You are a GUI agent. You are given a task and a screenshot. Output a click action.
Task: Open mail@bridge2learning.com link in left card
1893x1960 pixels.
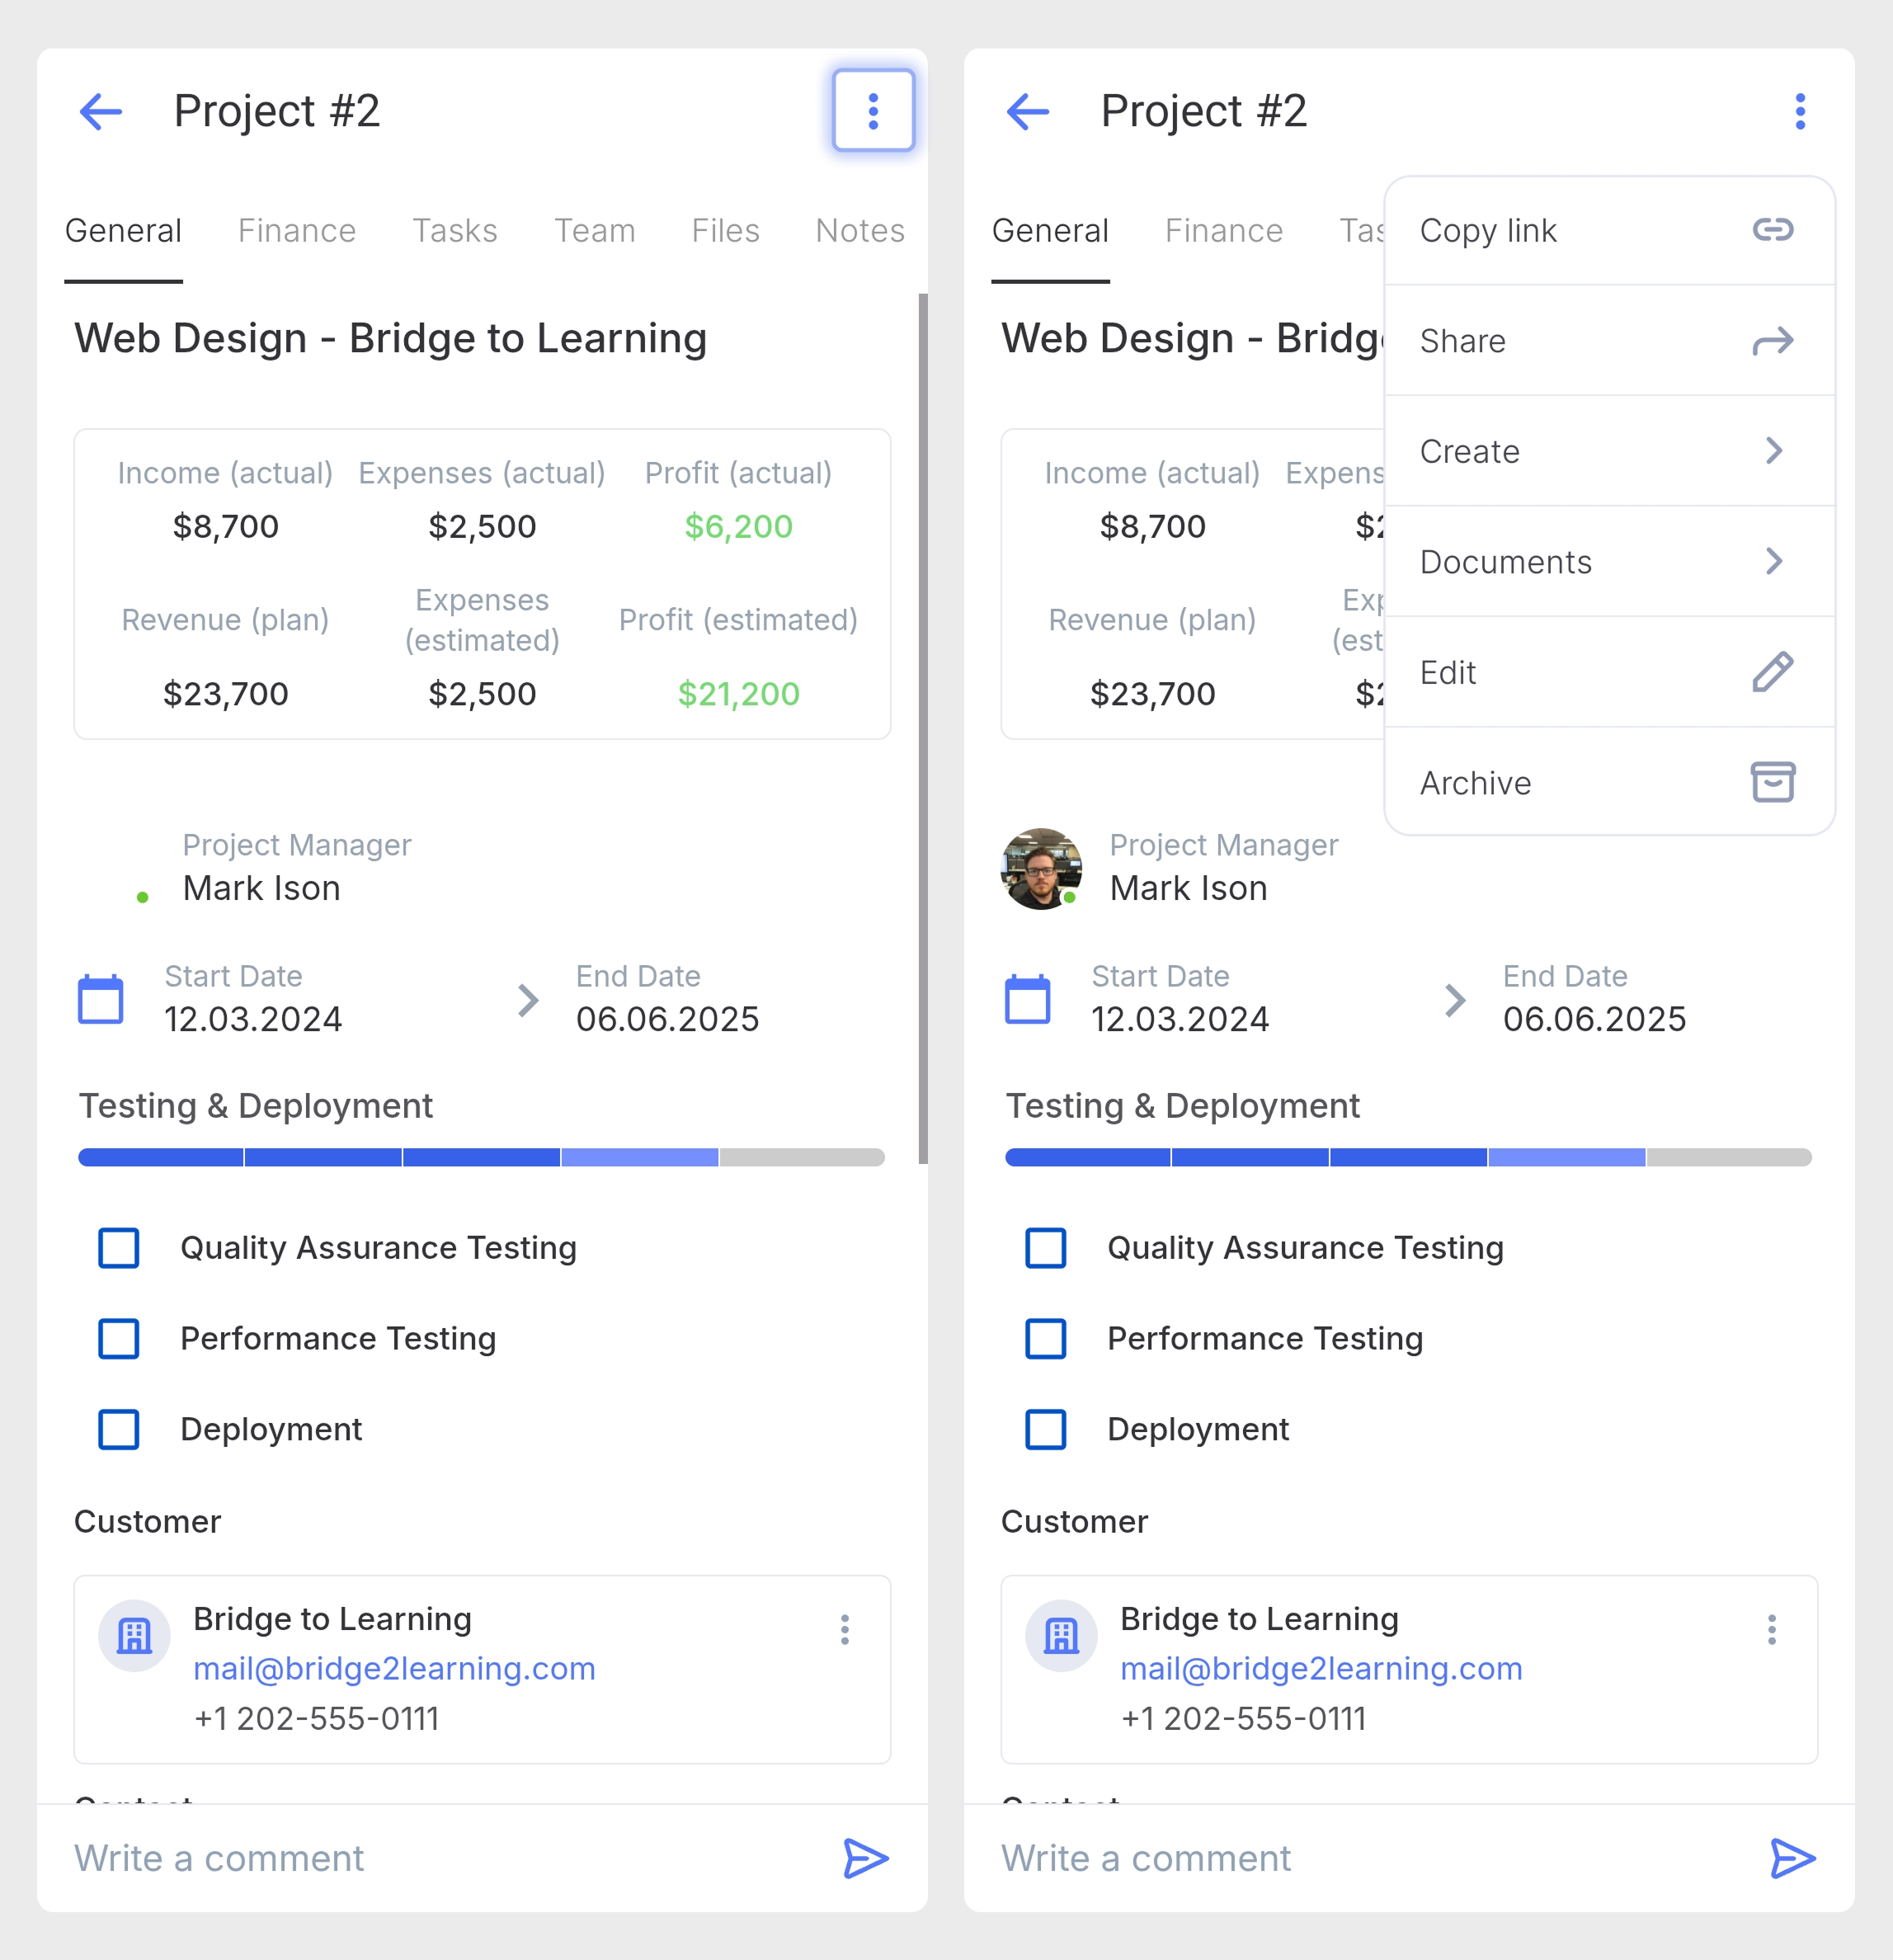394,1668
